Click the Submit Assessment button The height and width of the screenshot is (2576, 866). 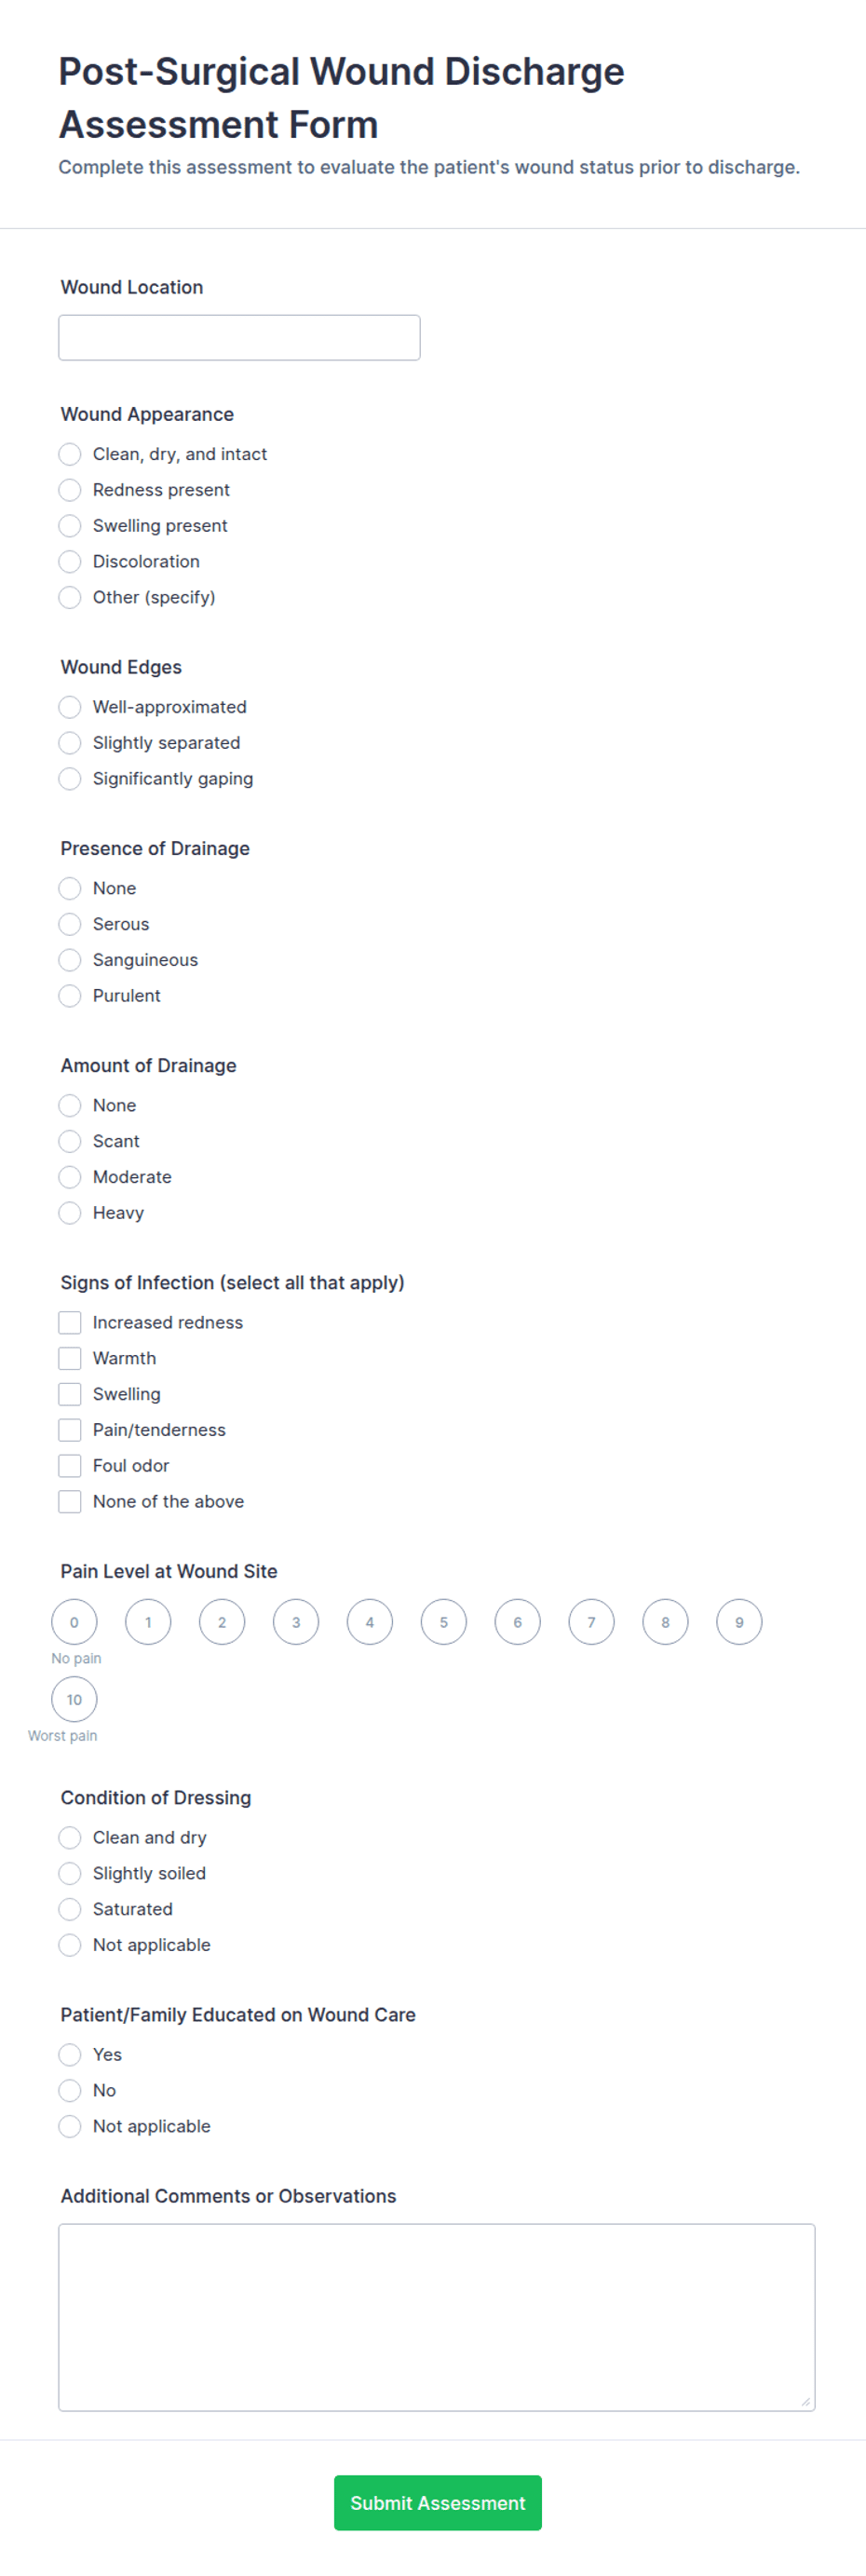(438, 2503)
